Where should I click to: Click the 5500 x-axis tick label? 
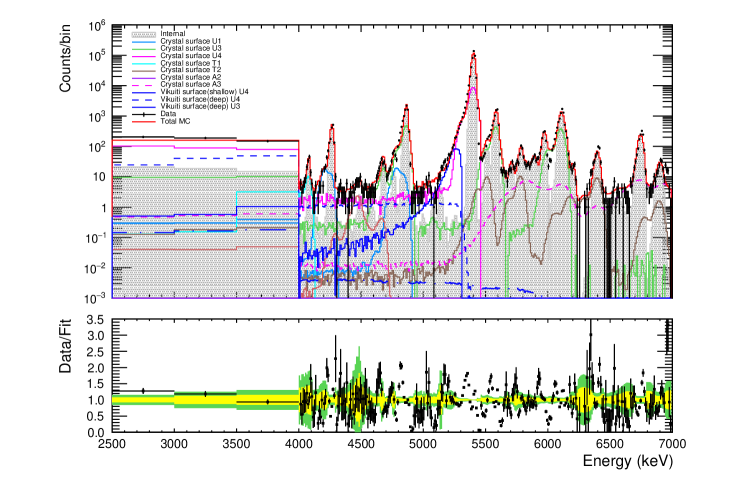click(485, 444)
